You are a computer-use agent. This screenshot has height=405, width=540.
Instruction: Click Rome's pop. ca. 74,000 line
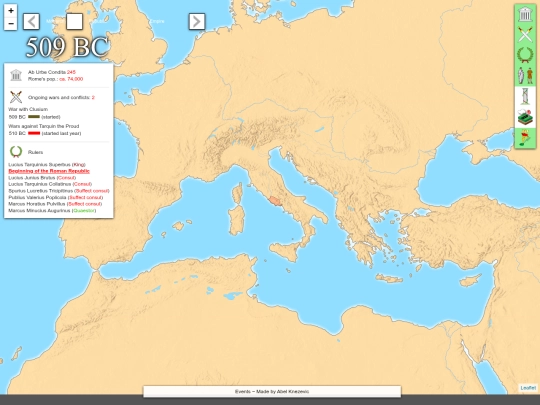click(55, 79)
